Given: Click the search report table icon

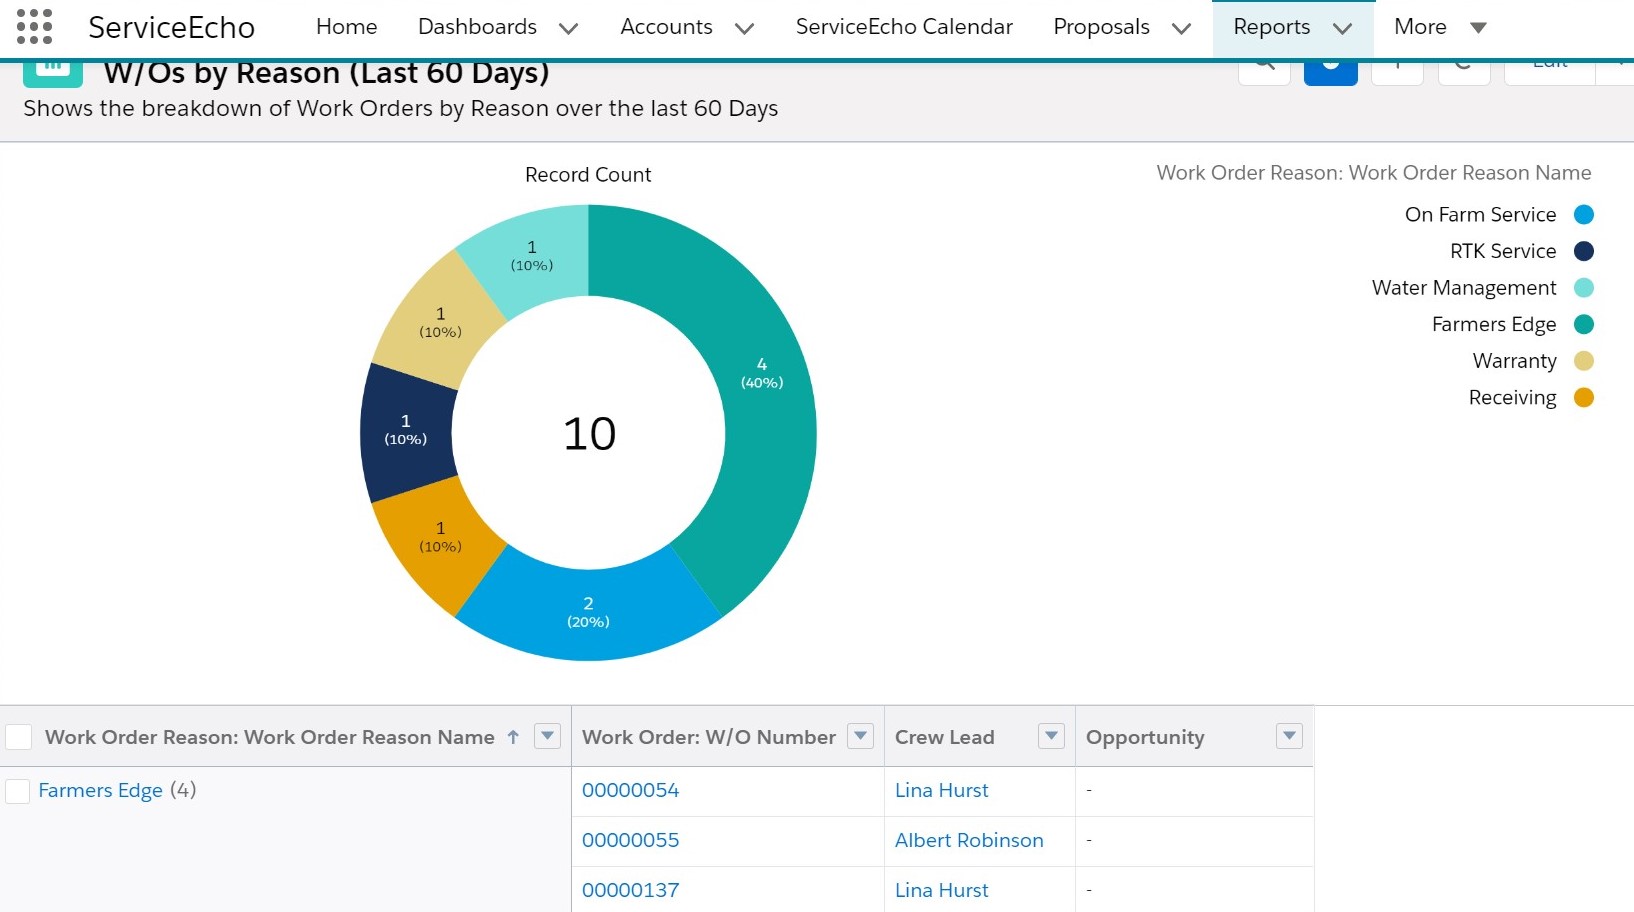Looking at the screenshot, I should [1264, 66].
